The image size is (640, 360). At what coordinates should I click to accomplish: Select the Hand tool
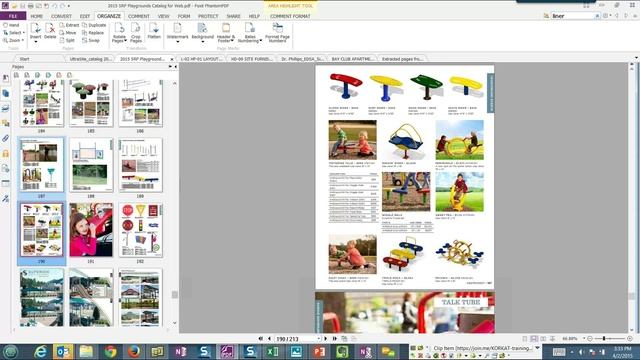(x=11, y=25)
